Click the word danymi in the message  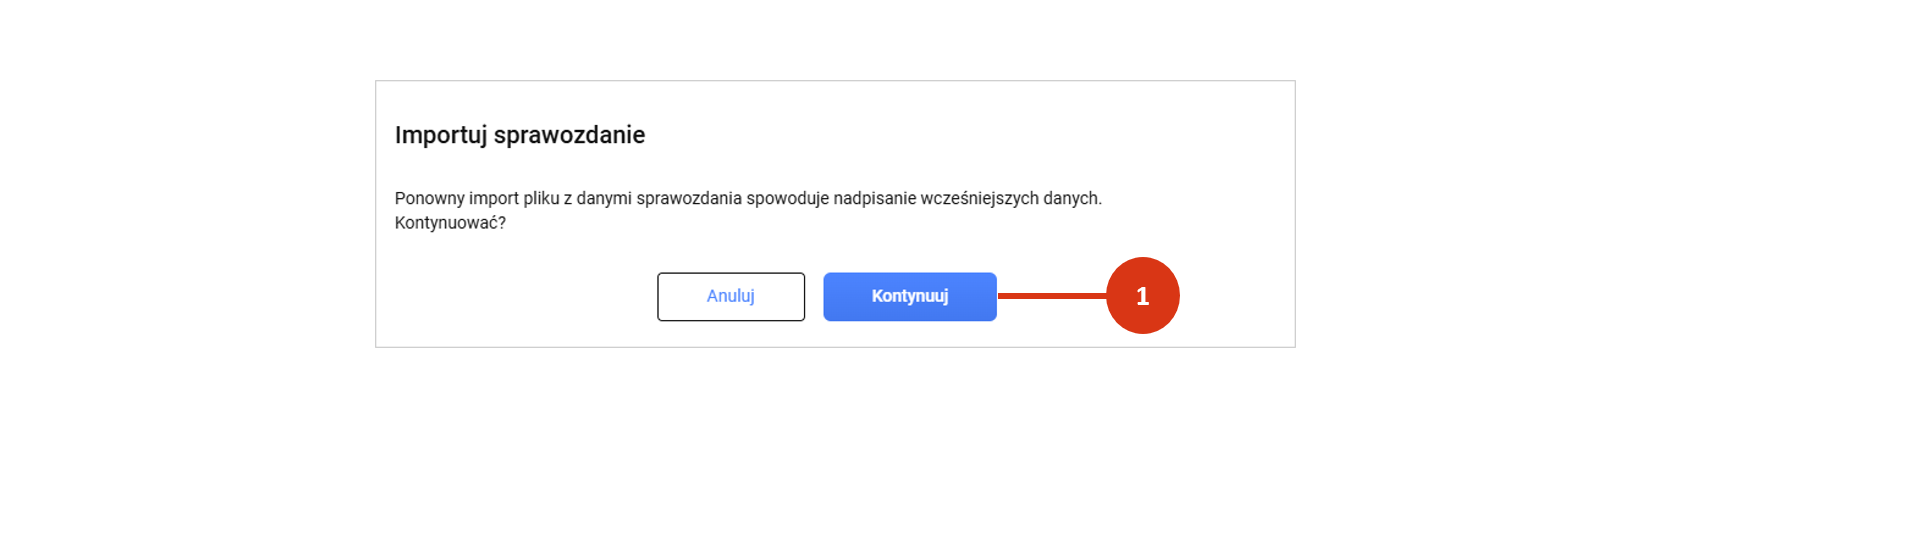point(604,198)
